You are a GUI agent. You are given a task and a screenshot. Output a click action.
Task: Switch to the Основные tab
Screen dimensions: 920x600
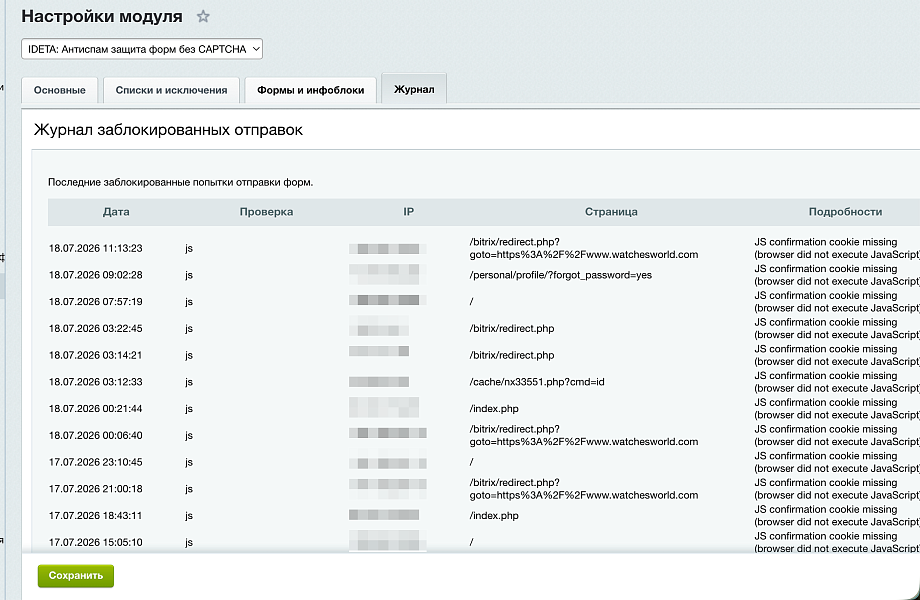click(x=60, y=90)
